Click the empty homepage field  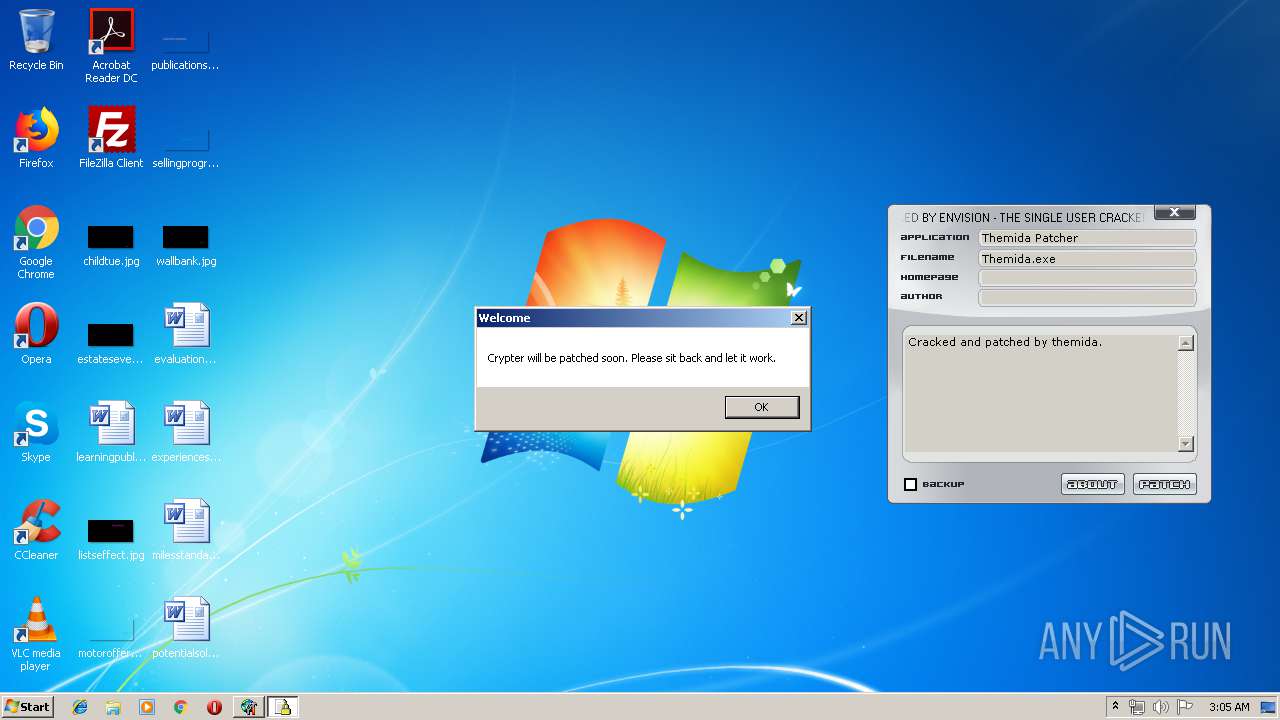(1087, 278)
